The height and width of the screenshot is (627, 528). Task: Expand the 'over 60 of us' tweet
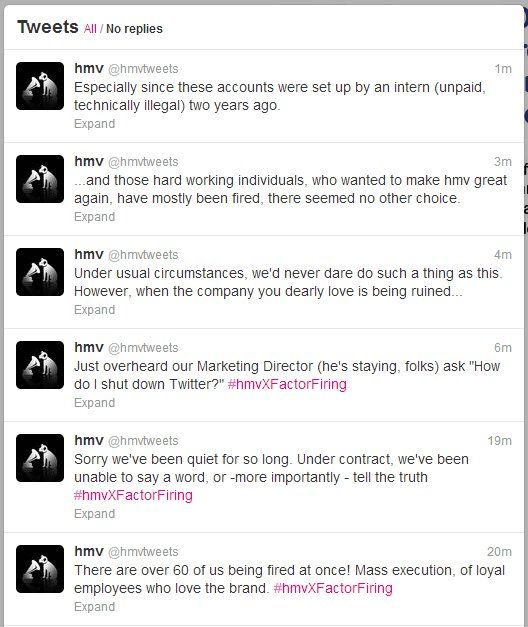(94, 607)
